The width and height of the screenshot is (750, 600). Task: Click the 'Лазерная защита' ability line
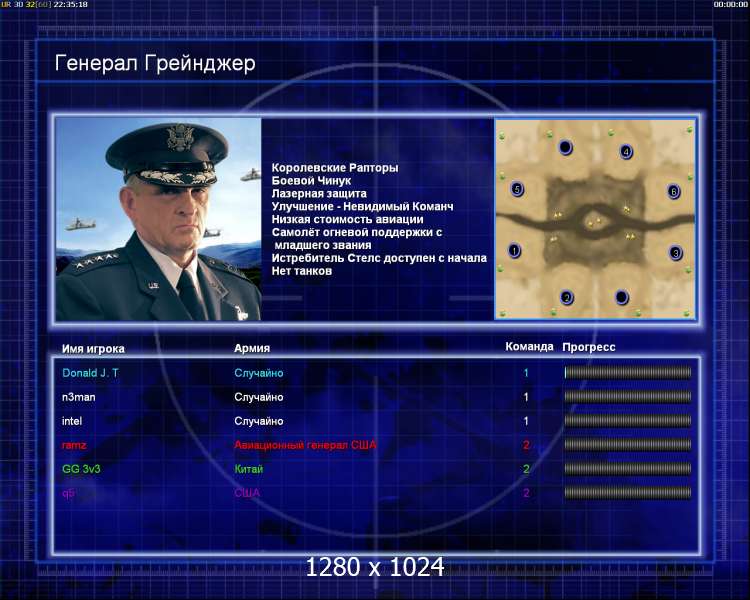click(319, 194)
